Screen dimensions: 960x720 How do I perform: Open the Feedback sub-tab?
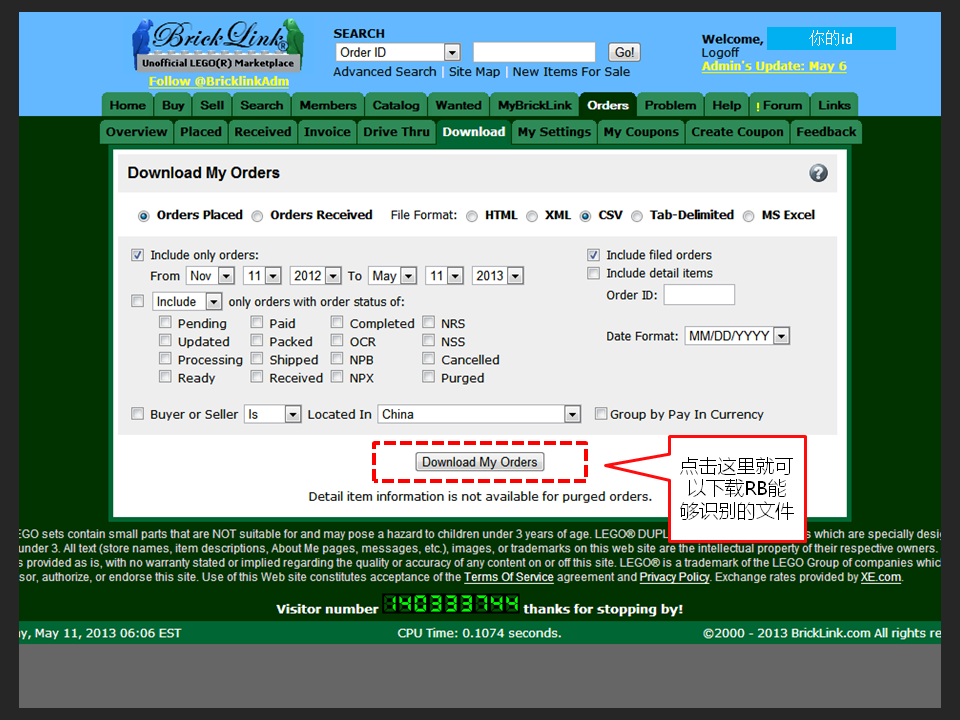[x=826, y=132]
